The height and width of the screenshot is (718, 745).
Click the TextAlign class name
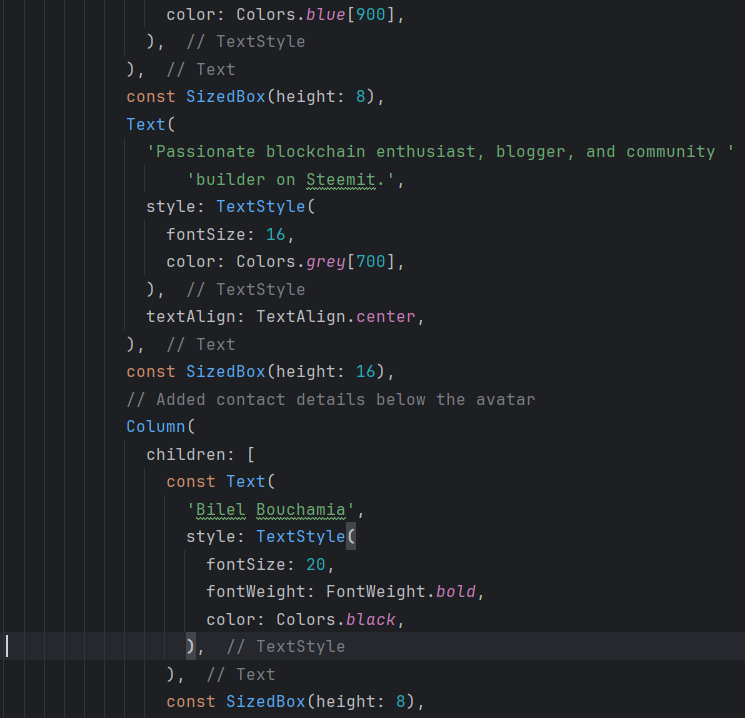pyautogui.click(x=301, y=317)
